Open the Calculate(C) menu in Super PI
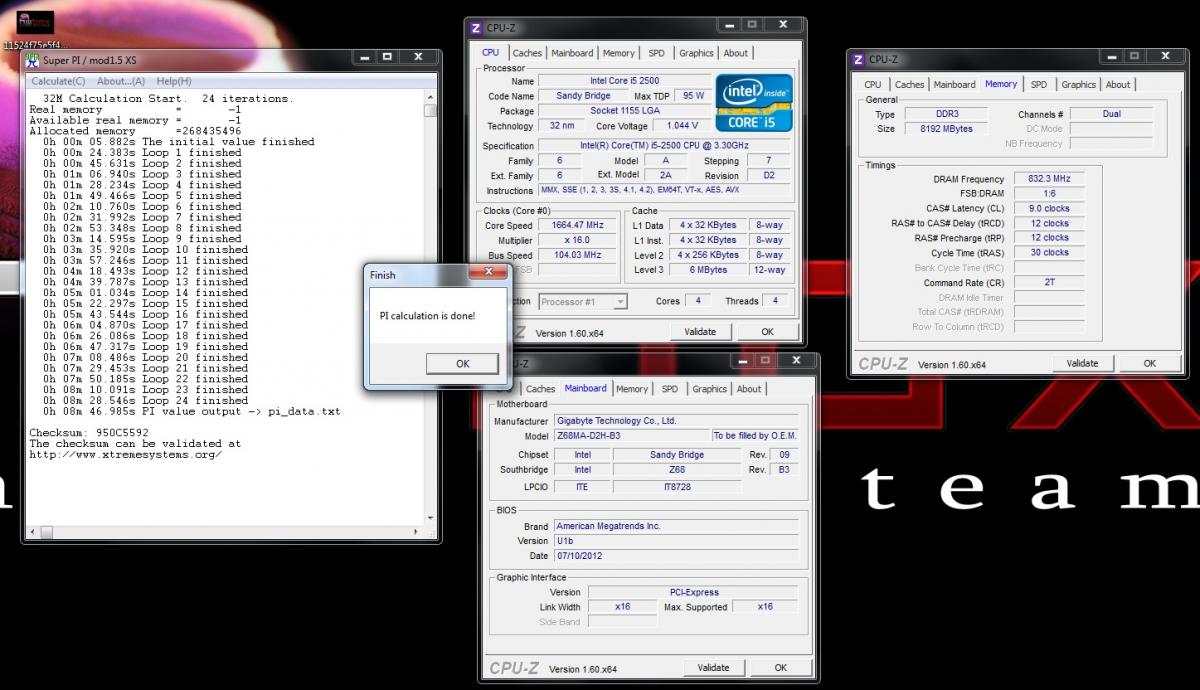This screenshot has height=690, width=1200. 58,81
